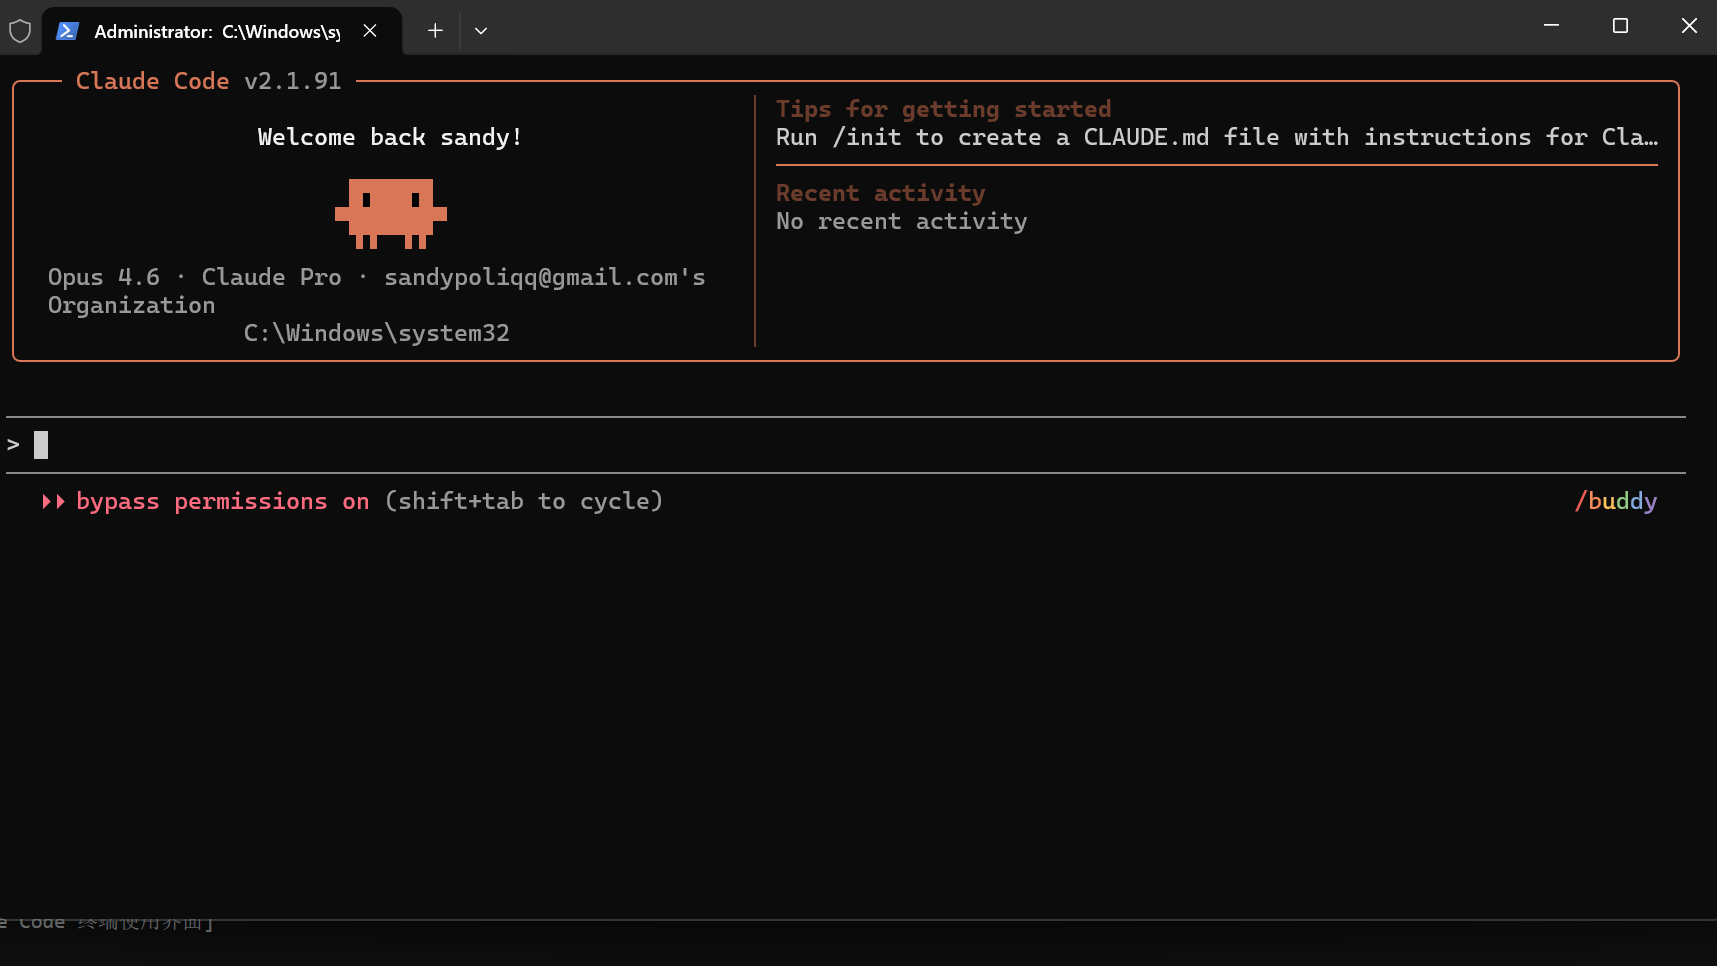This screenshot has height=966, width=1717.
Task: Click the sandypoliqq@gmail.com email text
Action: (x=545, y=277)
